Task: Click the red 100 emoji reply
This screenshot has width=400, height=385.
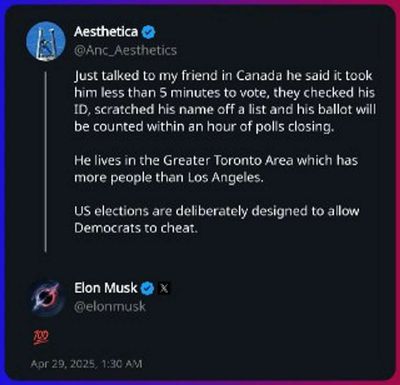Action: coord(41,338)
